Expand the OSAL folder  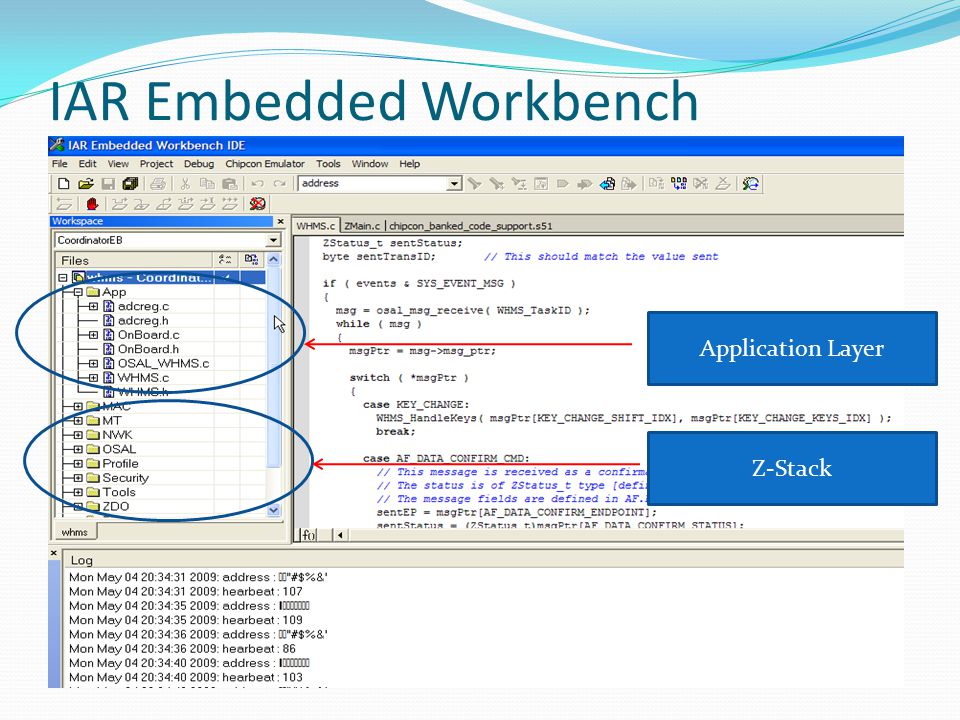pyautogui.click(x=78, y=449)
